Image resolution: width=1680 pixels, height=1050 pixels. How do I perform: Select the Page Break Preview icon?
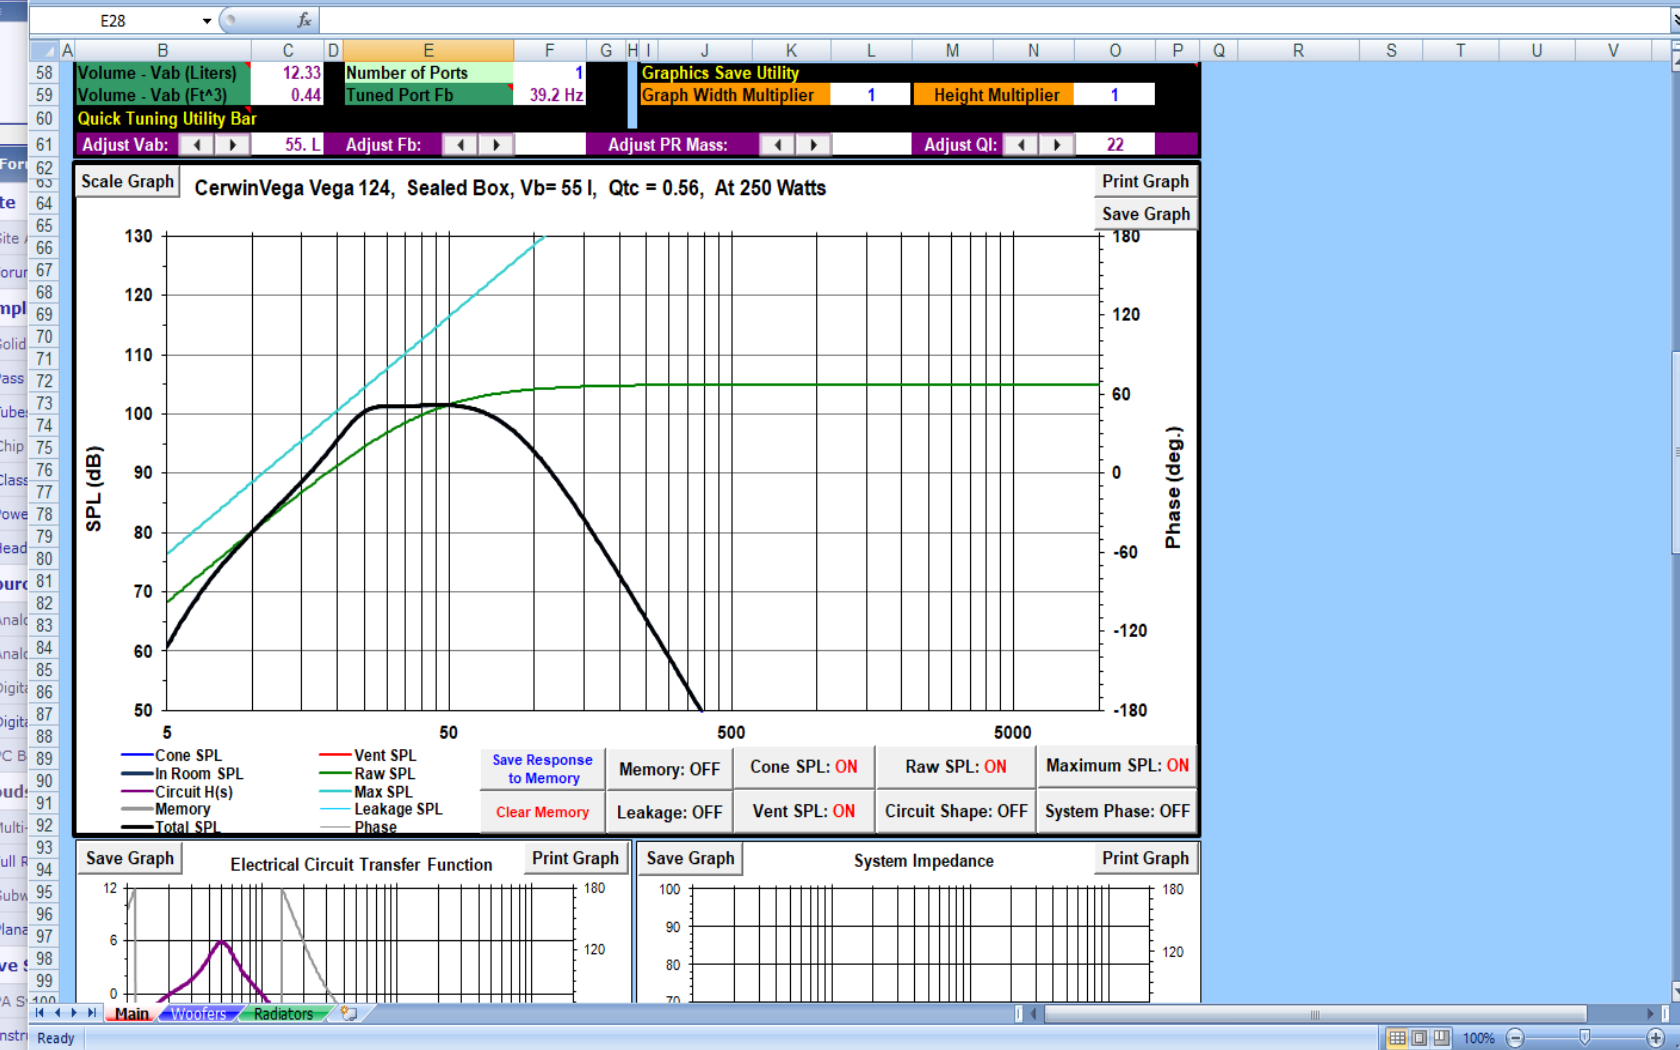(x=1441, y=1038)
